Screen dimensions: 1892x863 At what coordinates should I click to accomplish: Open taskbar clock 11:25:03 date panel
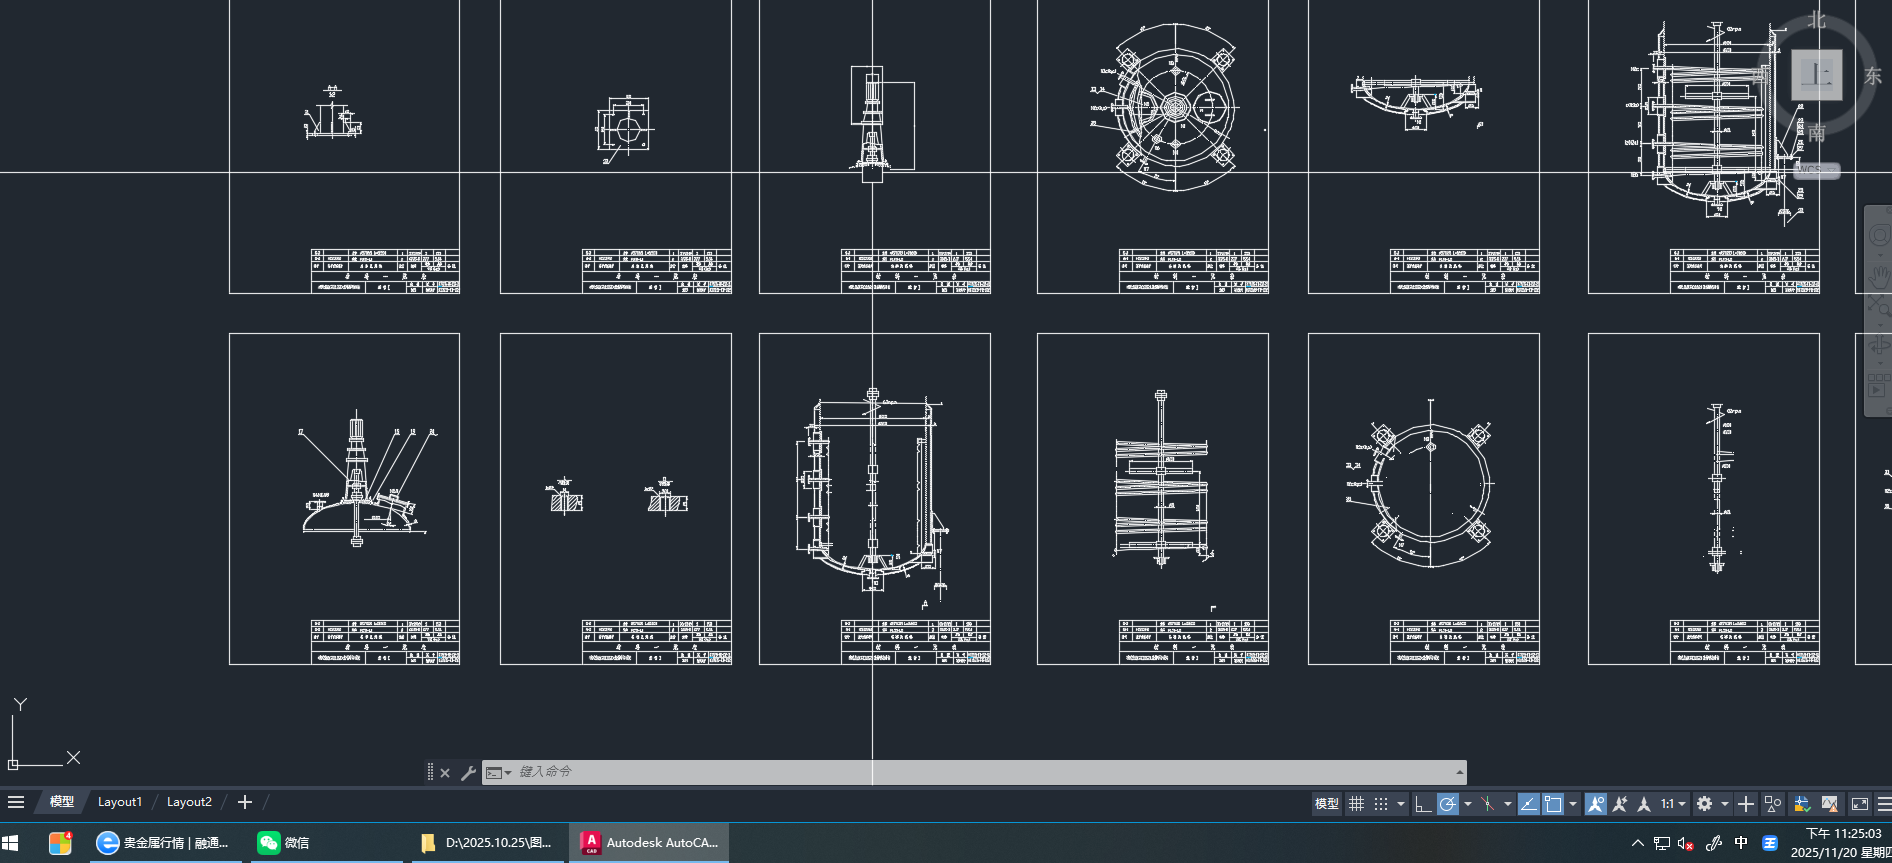(x=1840, y=843)
